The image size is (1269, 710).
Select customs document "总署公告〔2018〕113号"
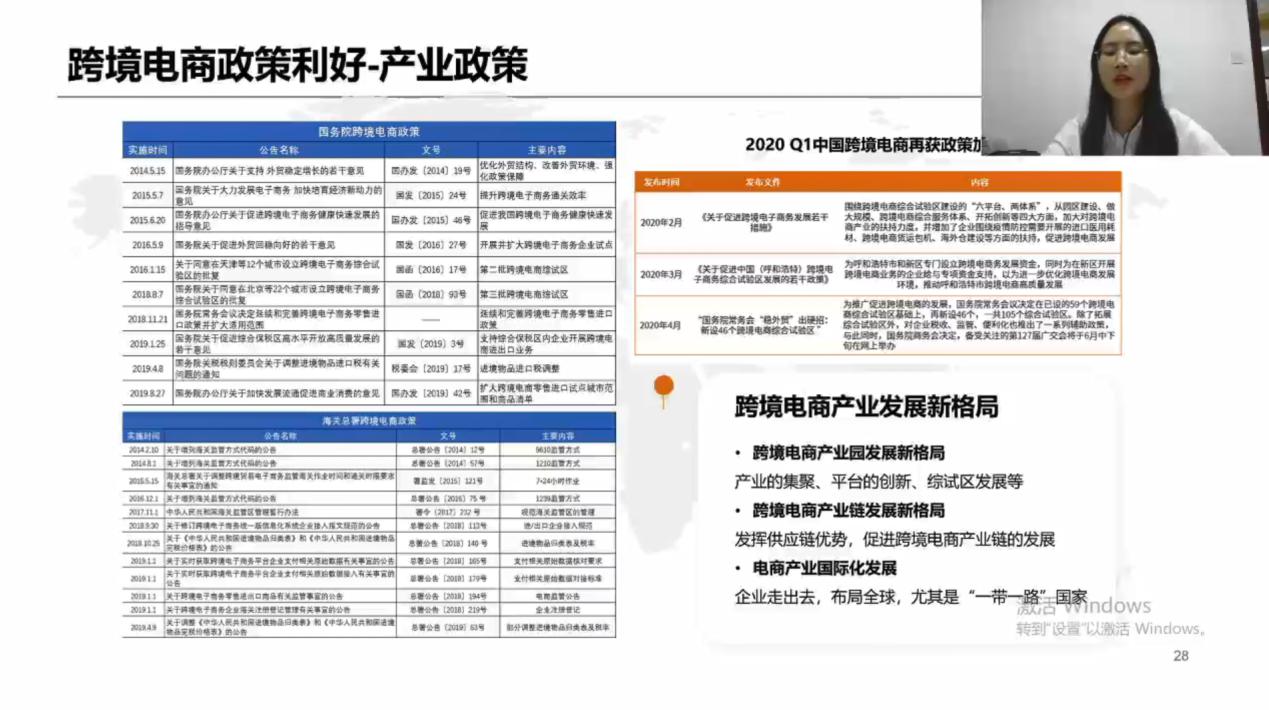tap(447, 525)
